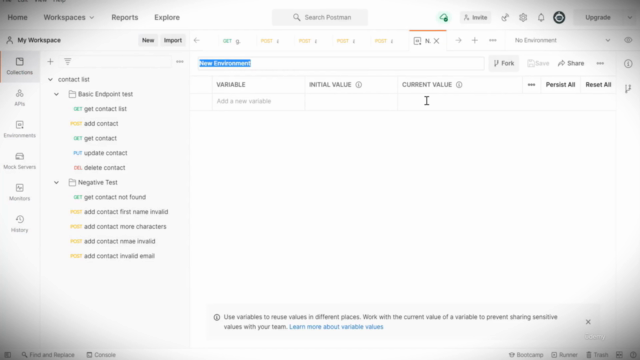
Task: Expand the Upgrade dropdown arrow
Action: 630,18
